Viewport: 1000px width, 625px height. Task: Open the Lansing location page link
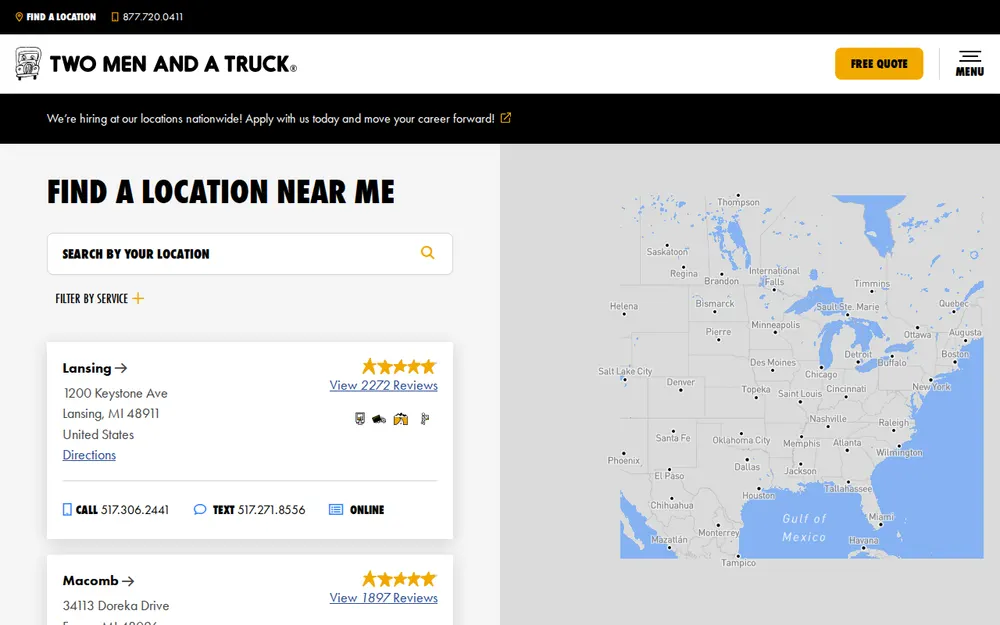click(x=95, y=368)
